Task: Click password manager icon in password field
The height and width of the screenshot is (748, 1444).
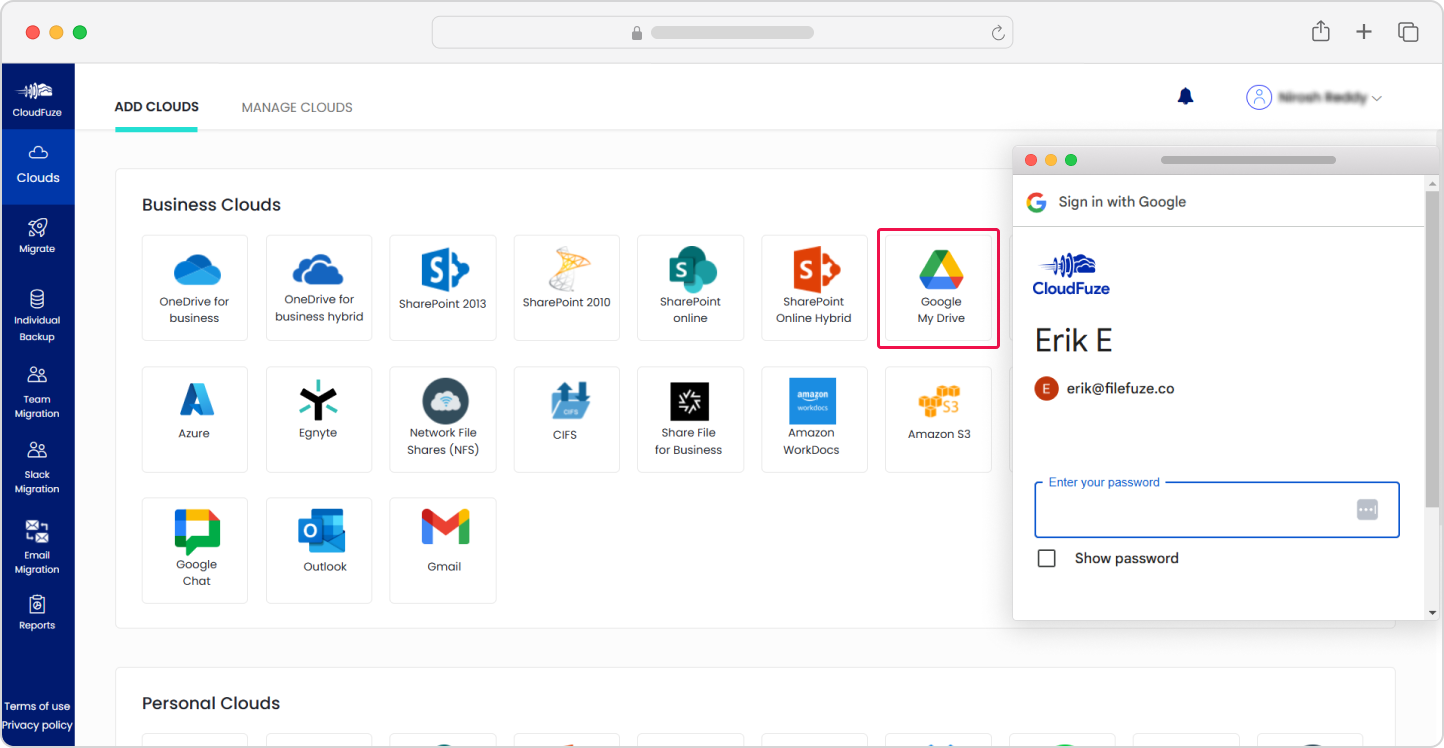Action: pyautogui.click(x=1367, y=510)
